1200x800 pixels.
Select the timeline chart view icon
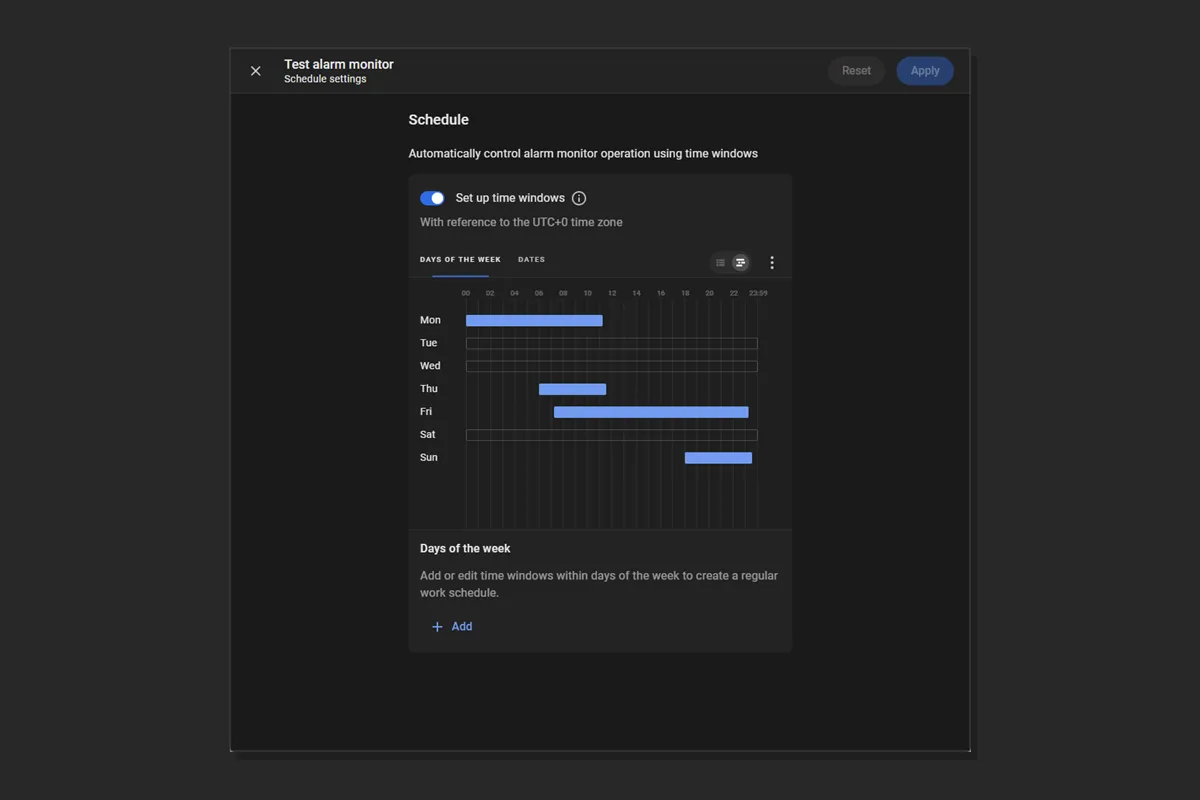coord(740,263)
